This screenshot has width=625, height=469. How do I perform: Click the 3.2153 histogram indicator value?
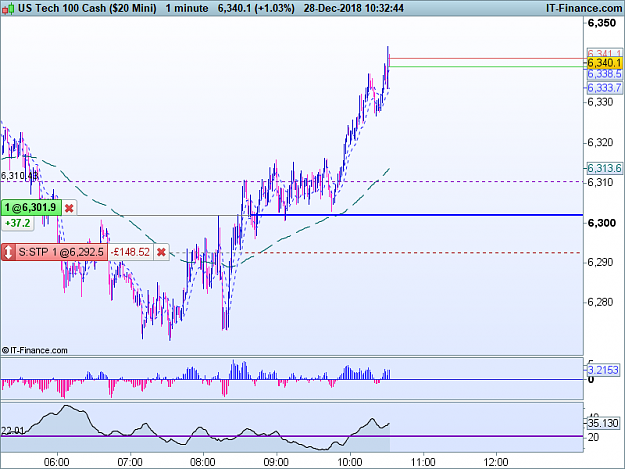pyautogui.click(x=603, y=370)
